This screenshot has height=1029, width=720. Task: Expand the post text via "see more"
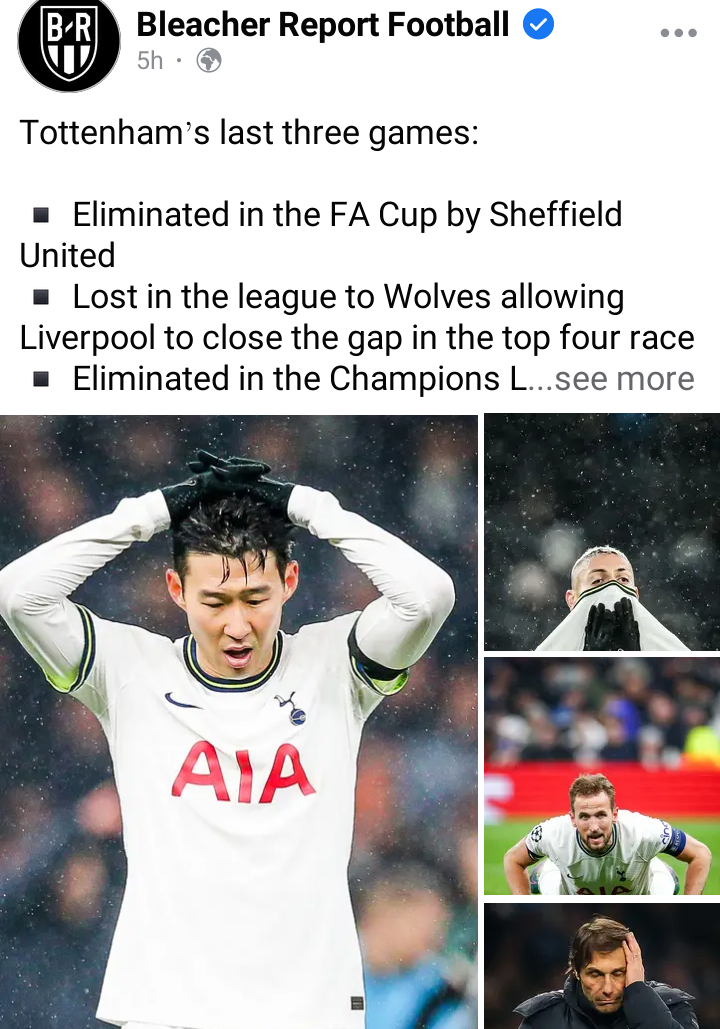coord(624,379)
